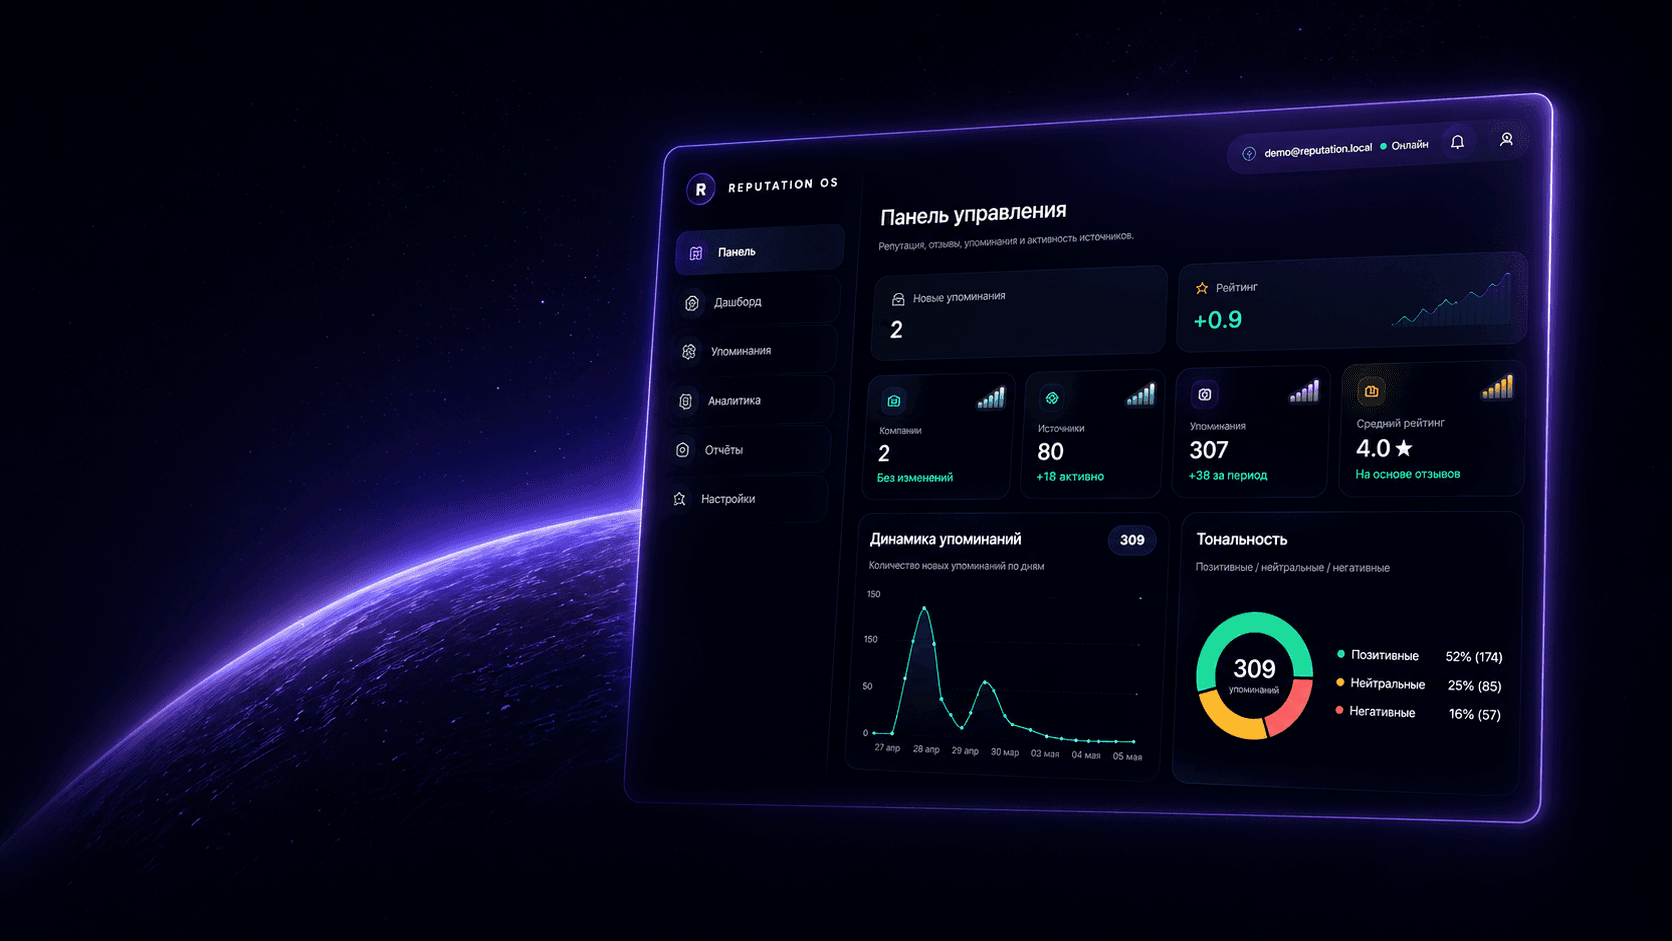Viewport: 1672px width, 941px height.
Task: Click the bar chart icon in Источники card
Action: pyautogui.click(x=1141, y=395)
